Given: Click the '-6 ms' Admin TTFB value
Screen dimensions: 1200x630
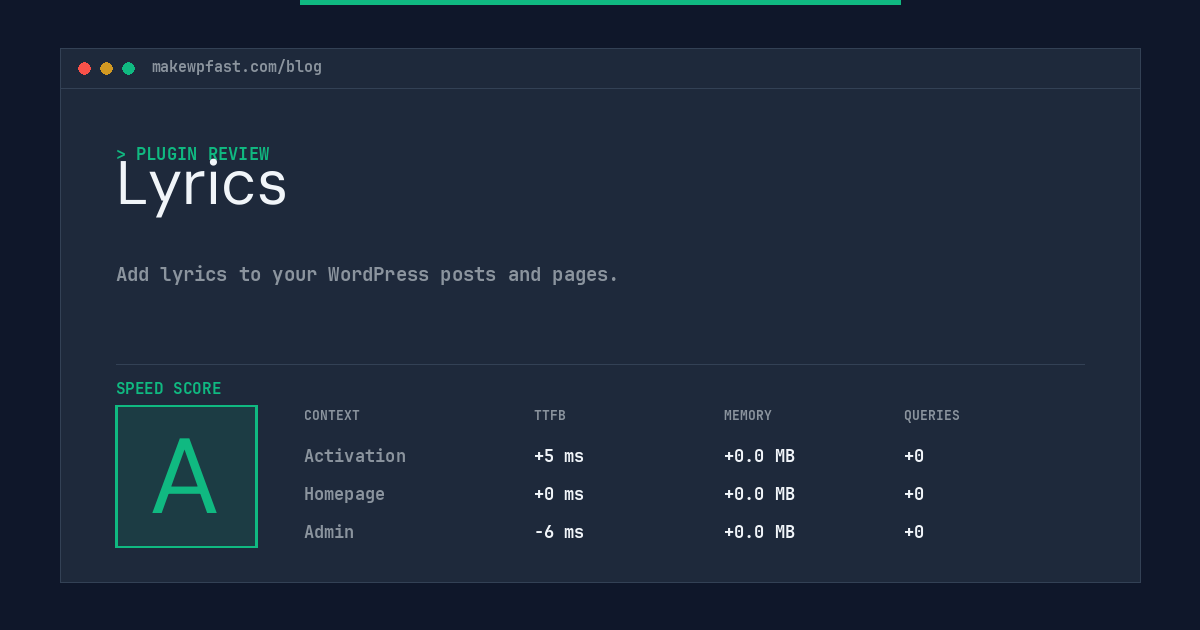Looking at the screenshot, I should (x=559, y=532).
